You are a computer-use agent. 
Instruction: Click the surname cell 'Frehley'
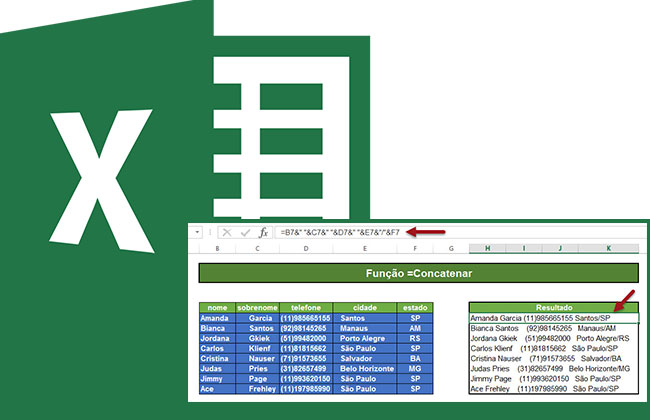(x=257, y=389)
